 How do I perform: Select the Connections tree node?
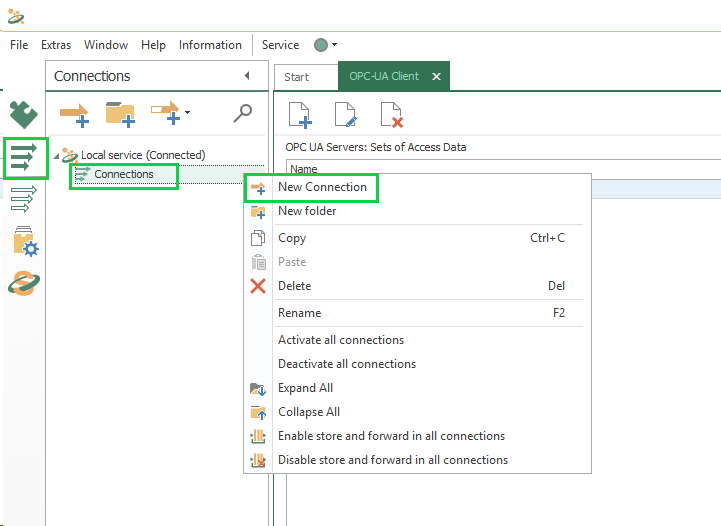(x=124, y=174)
